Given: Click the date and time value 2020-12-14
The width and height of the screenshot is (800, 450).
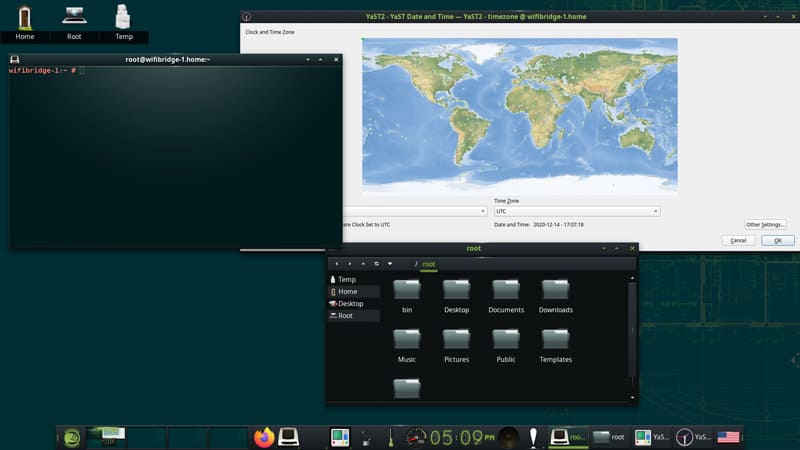Looking at the screenshot, I should pyautogui.click(x=558, y=224).
